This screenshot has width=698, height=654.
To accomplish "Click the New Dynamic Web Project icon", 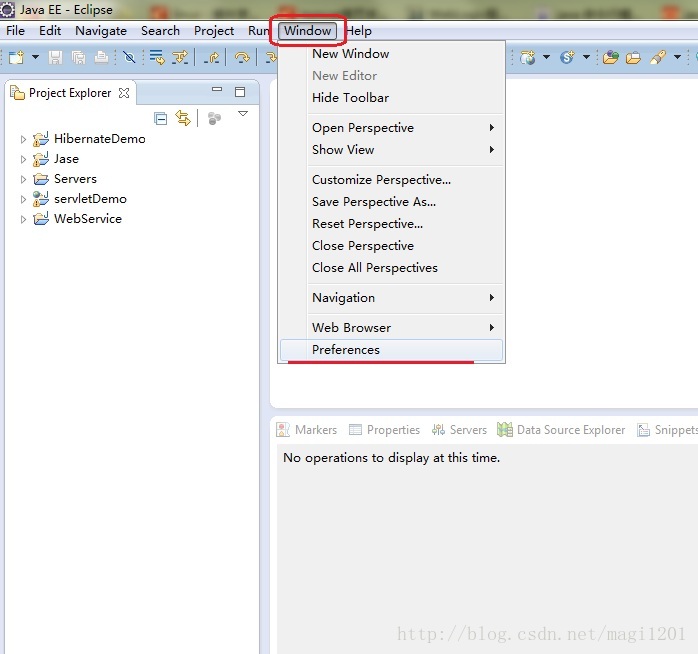I will (528, 57).
